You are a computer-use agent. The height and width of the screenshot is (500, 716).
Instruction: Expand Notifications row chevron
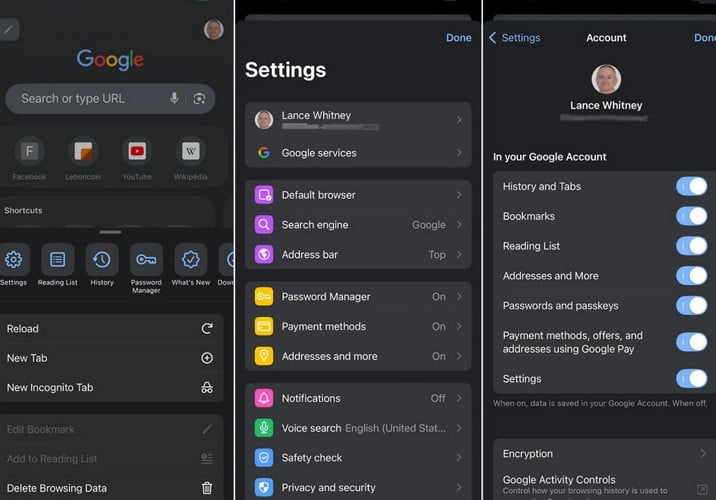pos(459,398)
